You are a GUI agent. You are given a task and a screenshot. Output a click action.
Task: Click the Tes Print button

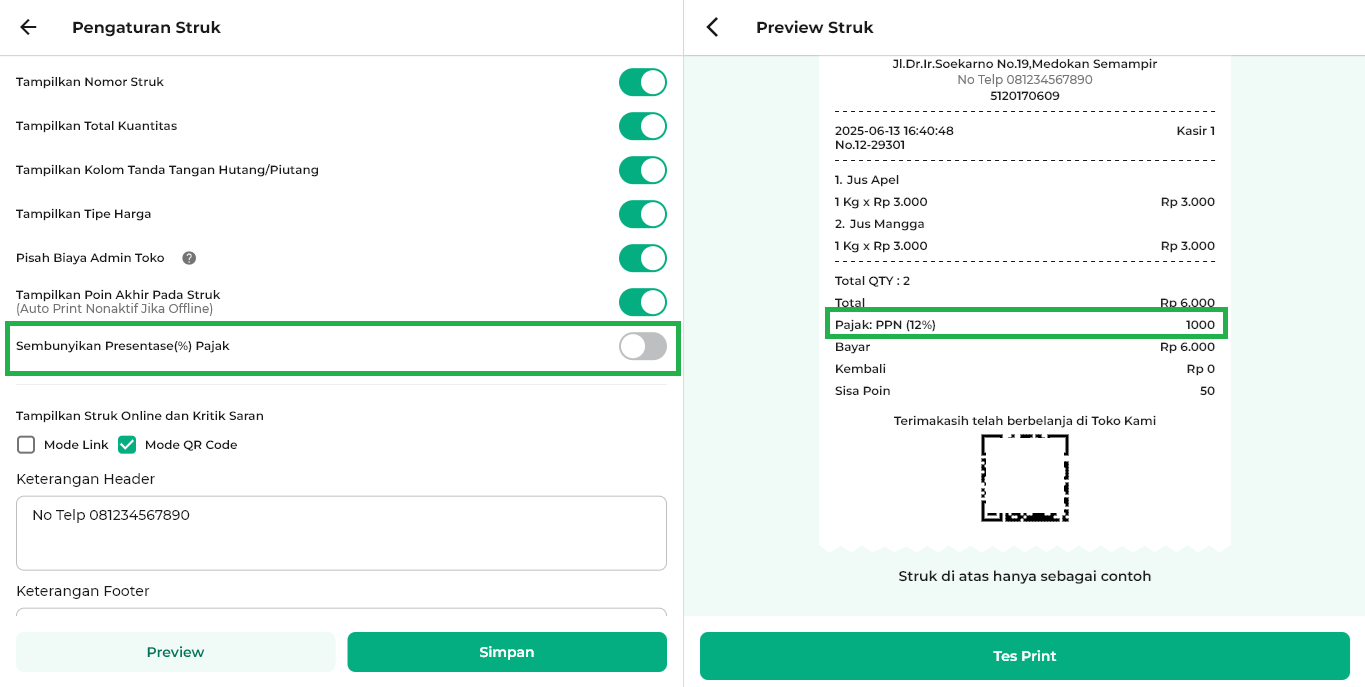point(1025,656)
